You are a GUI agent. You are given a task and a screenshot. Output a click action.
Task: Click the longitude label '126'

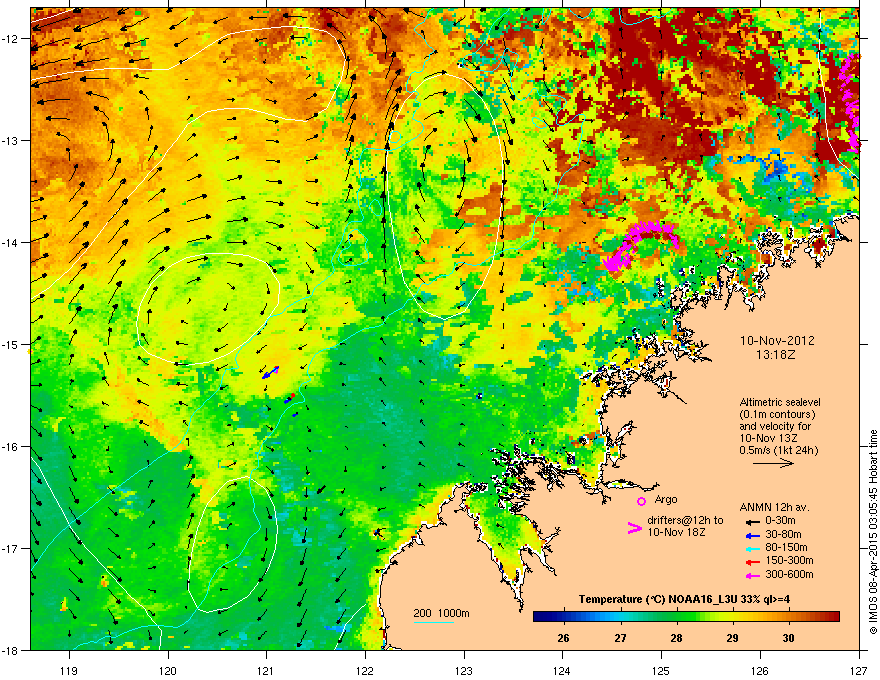tap(760, 670)
